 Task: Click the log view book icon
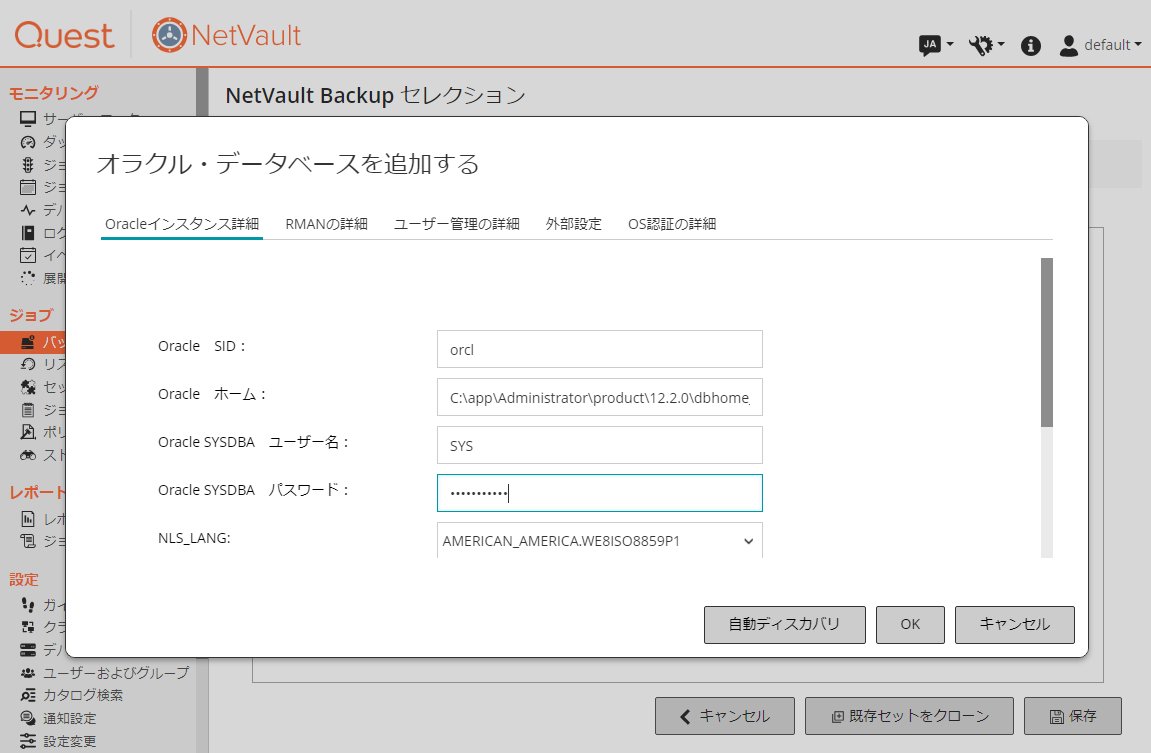tap(28, 233)
